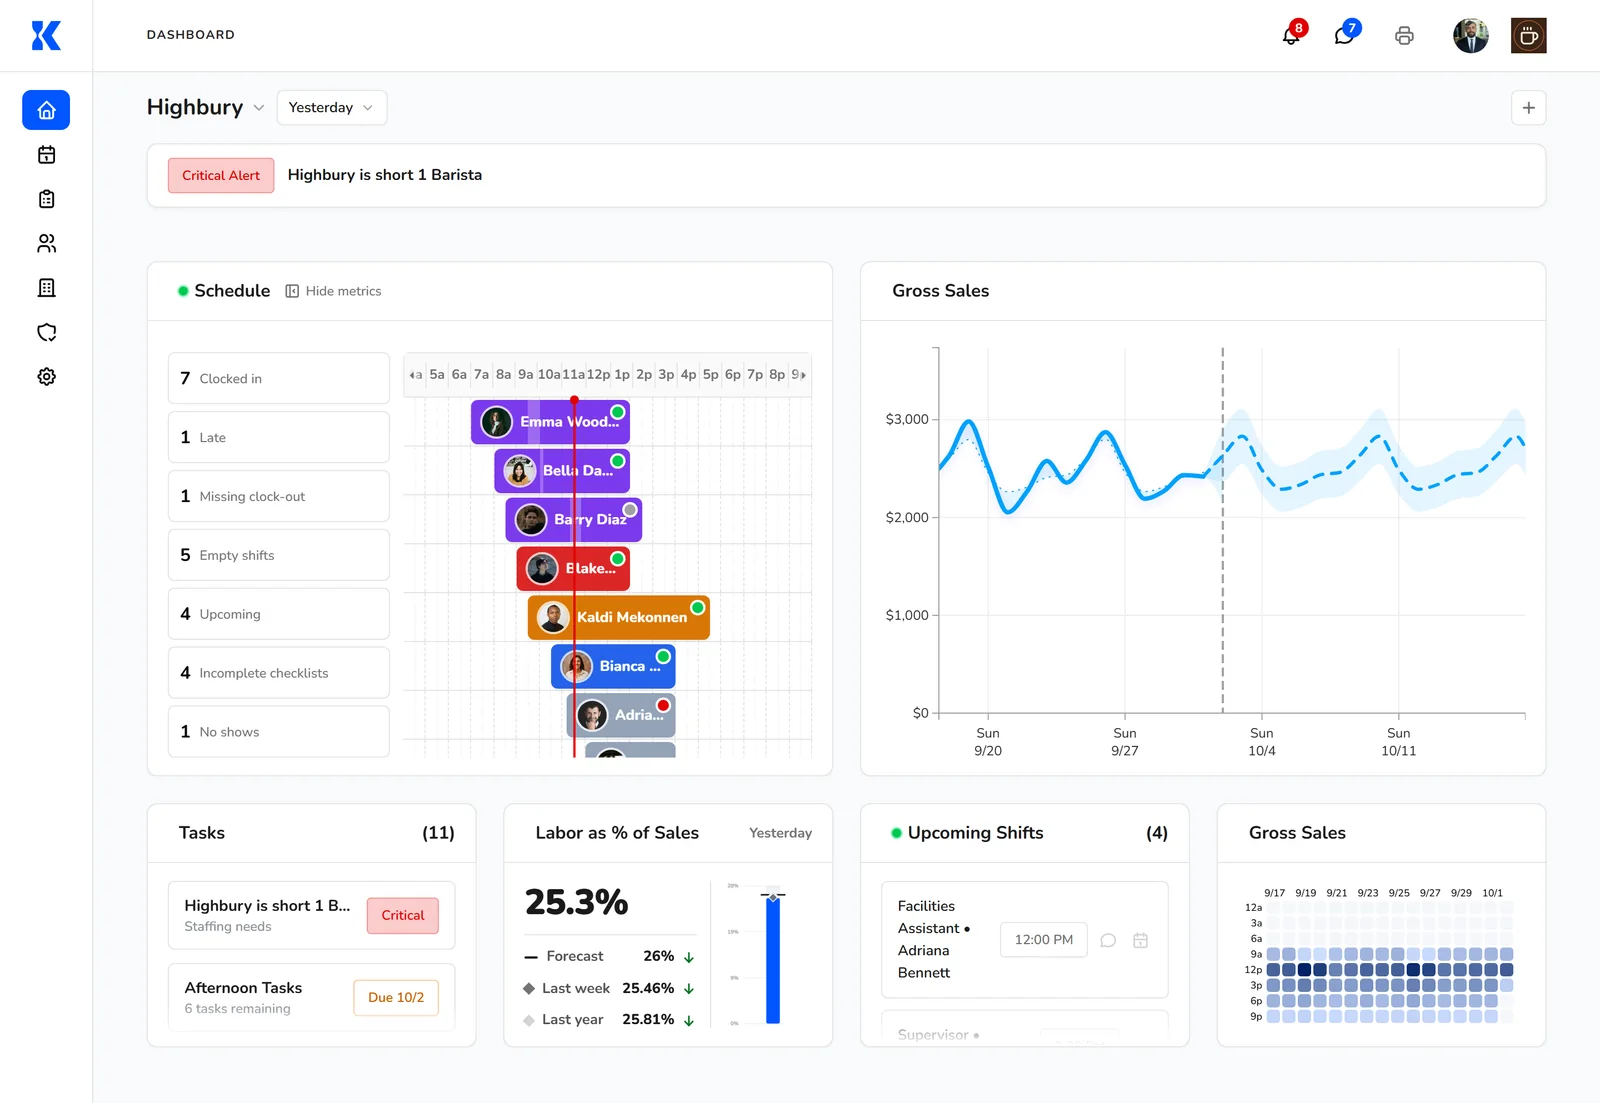Click the small Gross Sales heatmap title

point(1297,833)
